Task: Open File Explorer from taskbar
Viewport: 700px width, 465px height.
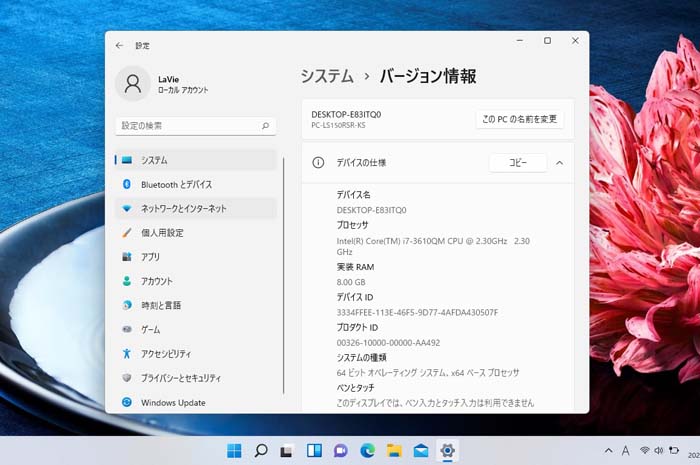Action: point(394,451)
